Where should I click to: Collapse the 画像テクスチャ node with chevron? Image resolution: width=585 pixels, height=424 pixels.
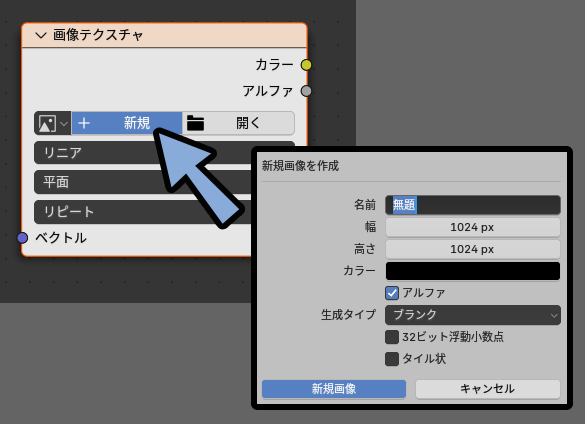point(40,35)
